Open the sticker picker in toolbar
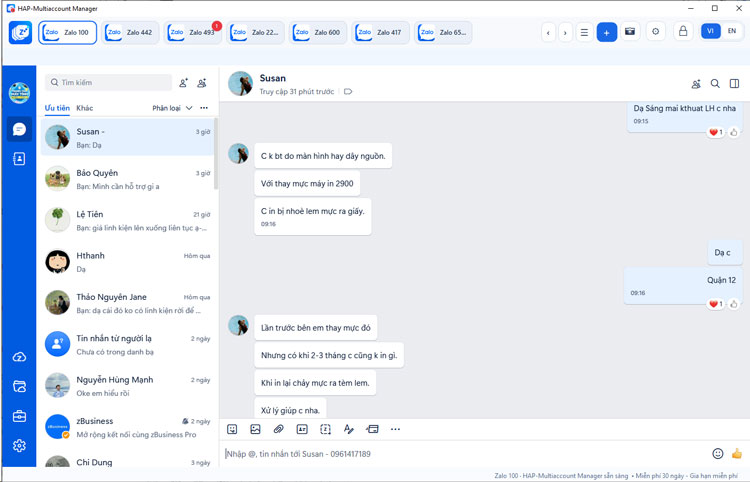Image resolution: width=750 pixels, height=482 pixels. click(232, 429)
